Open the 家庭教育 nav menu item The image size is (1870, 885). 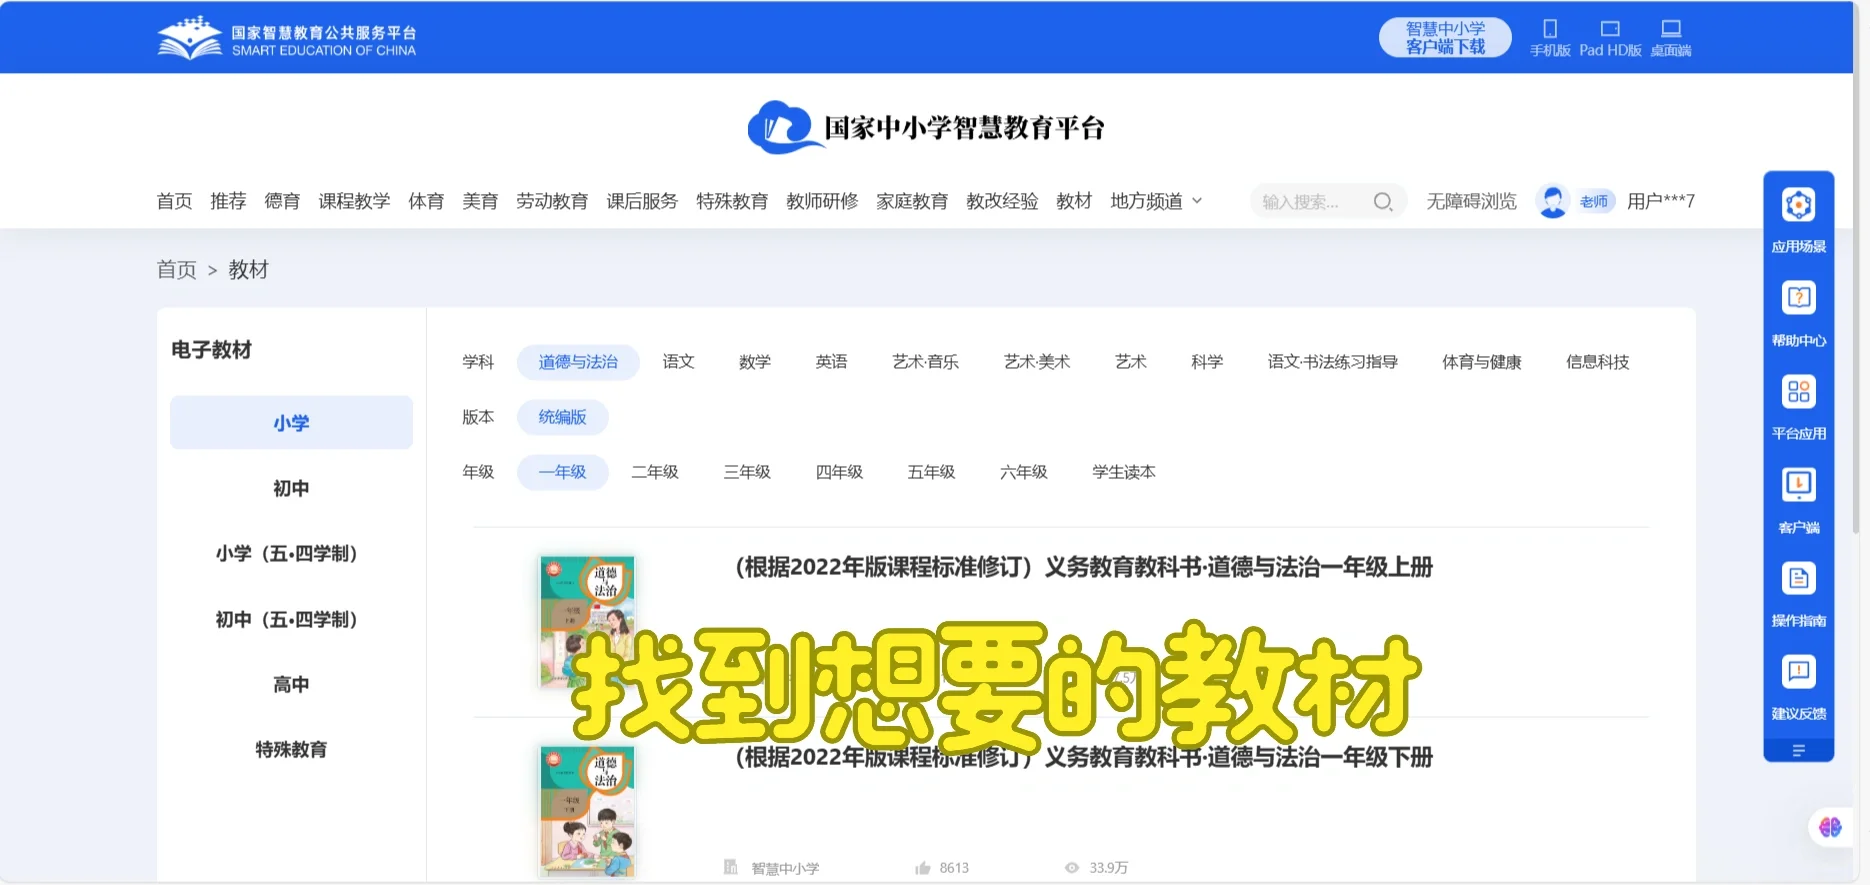click(912, 202)
